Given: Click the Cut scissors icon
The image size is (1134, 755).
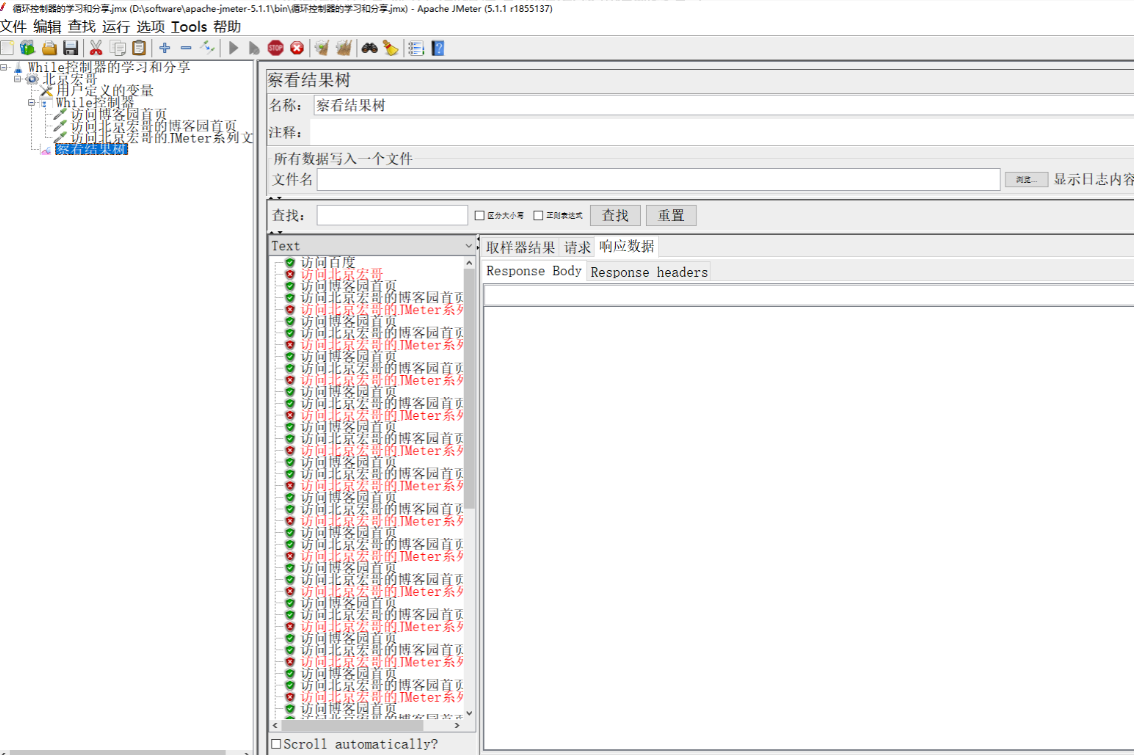Looking at the screenshot, I should click(x=95, y=48).
